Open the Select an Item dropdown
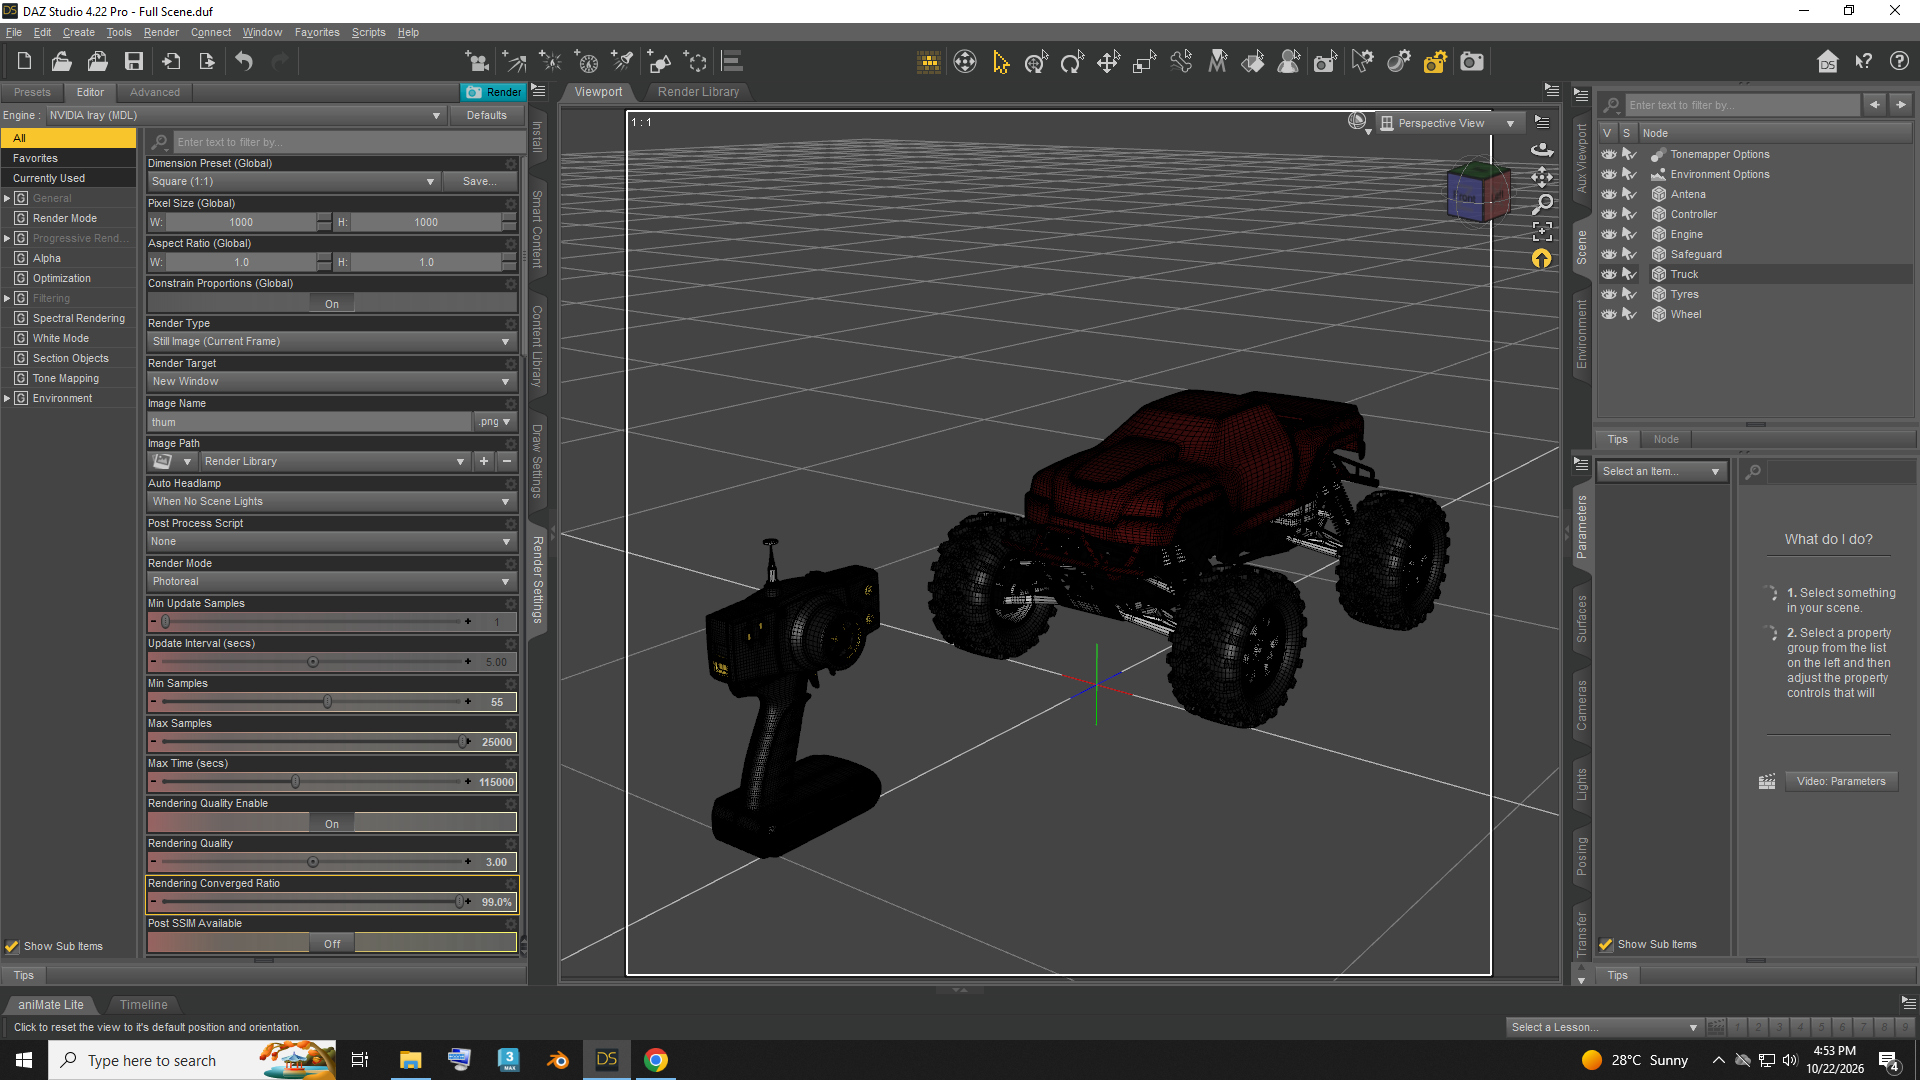 [1662, 471]
